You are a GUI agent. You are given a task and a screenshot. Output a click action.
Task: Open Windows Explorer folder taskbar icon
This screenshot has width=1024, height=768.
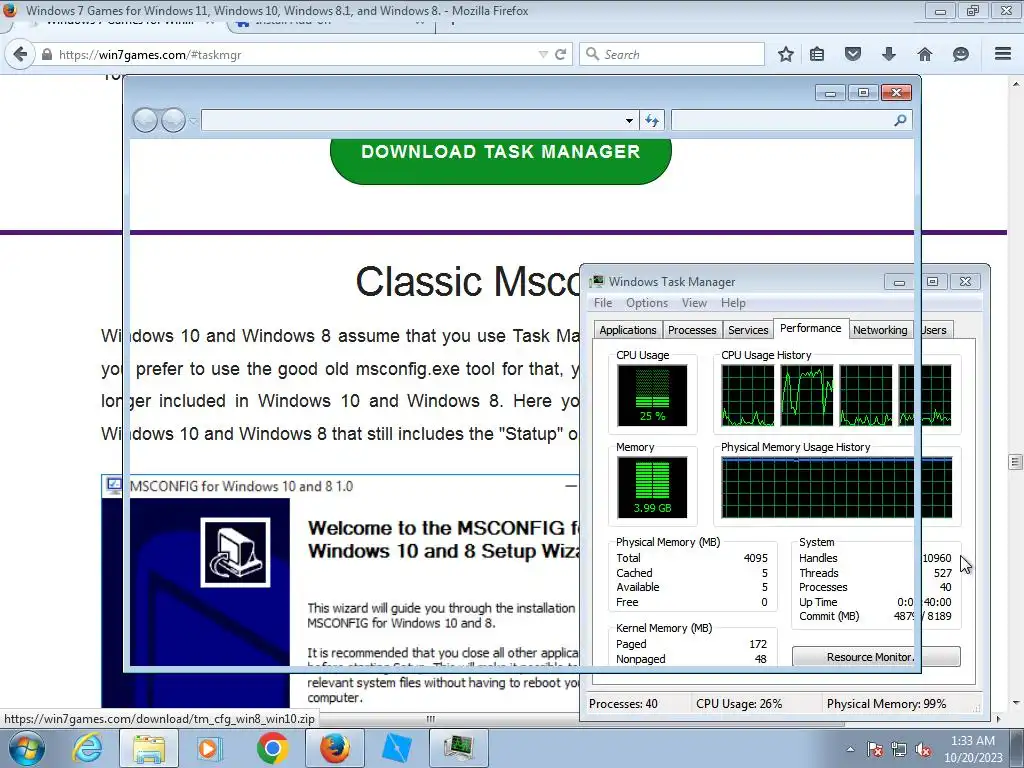148,748
